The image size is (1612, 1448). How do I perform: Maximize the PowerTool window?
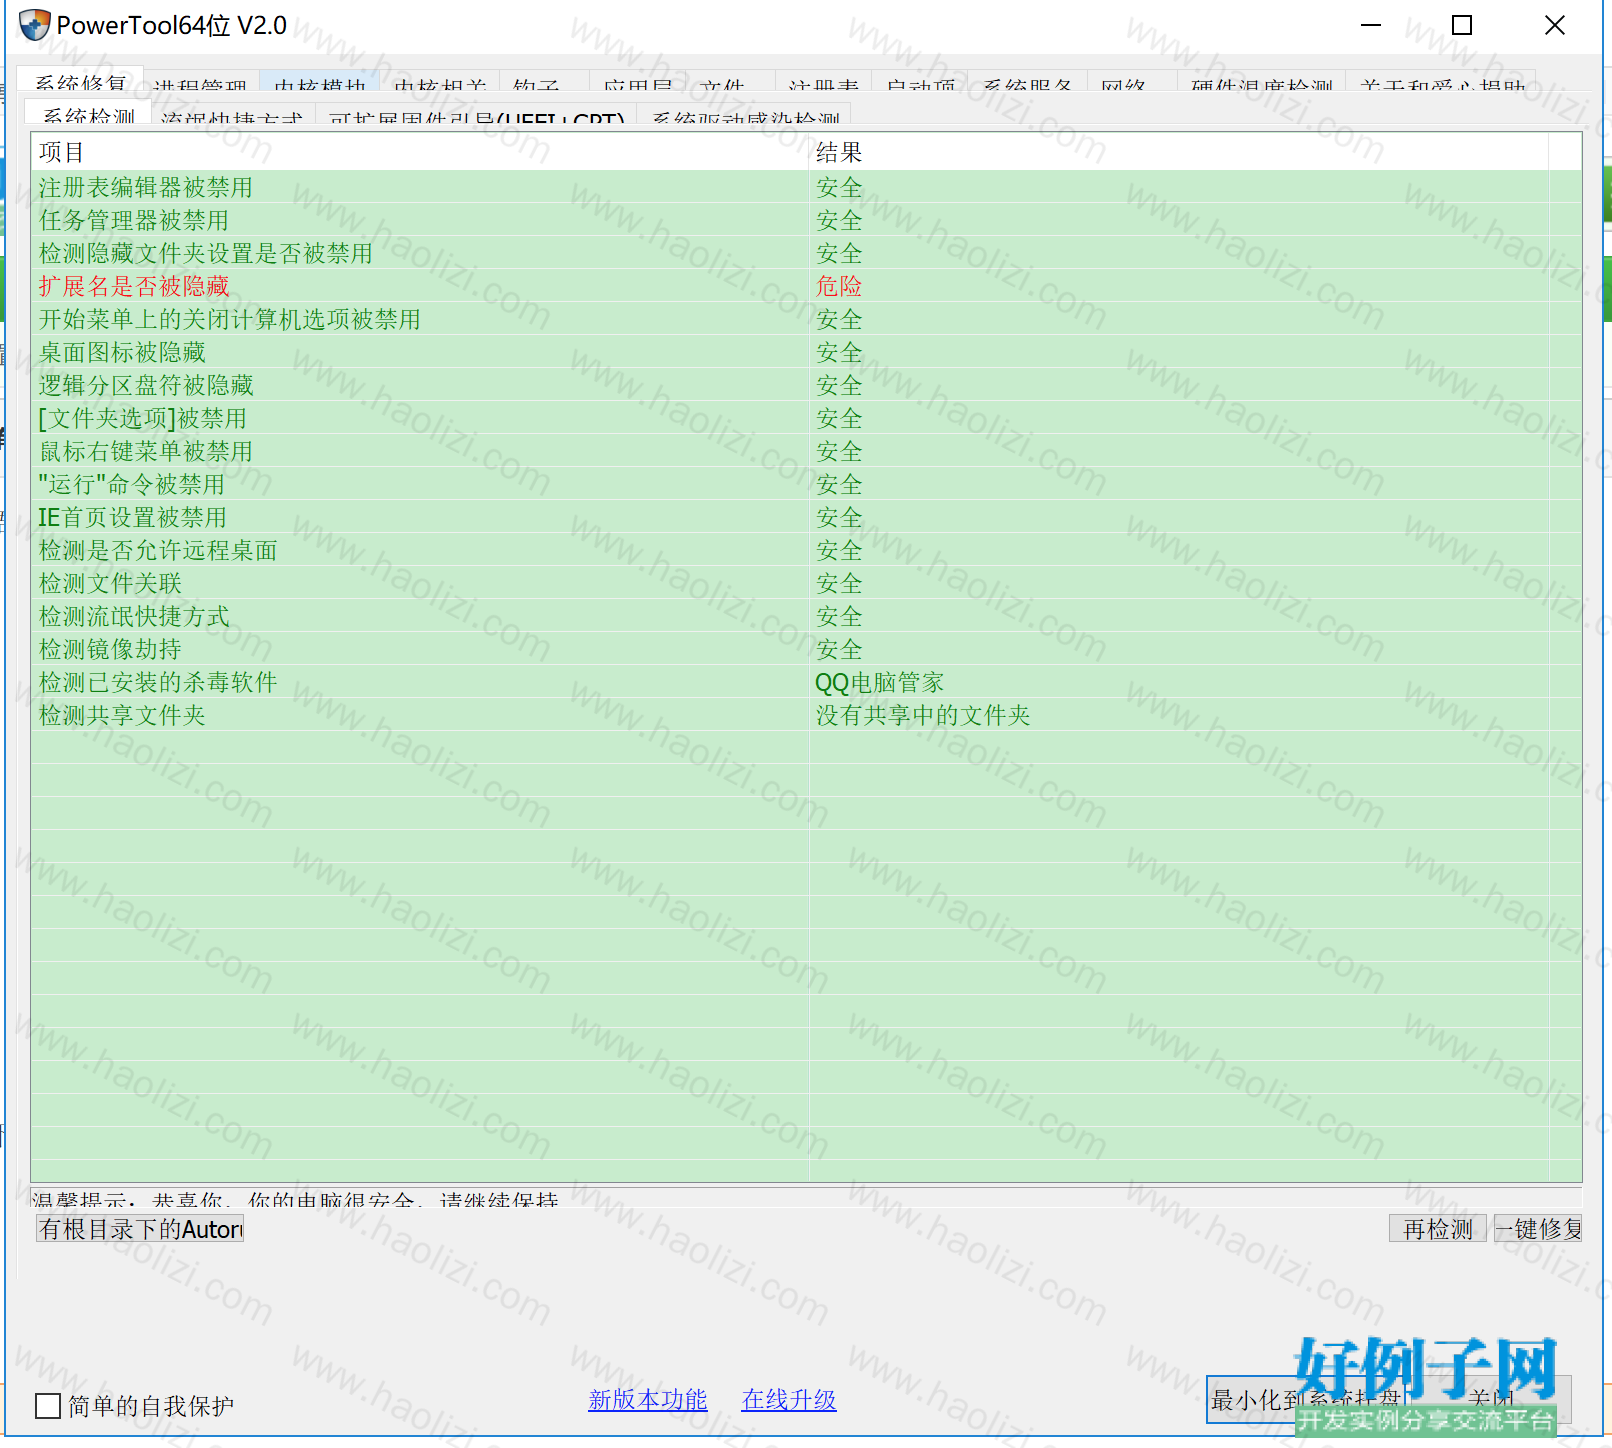point(1462,25)
